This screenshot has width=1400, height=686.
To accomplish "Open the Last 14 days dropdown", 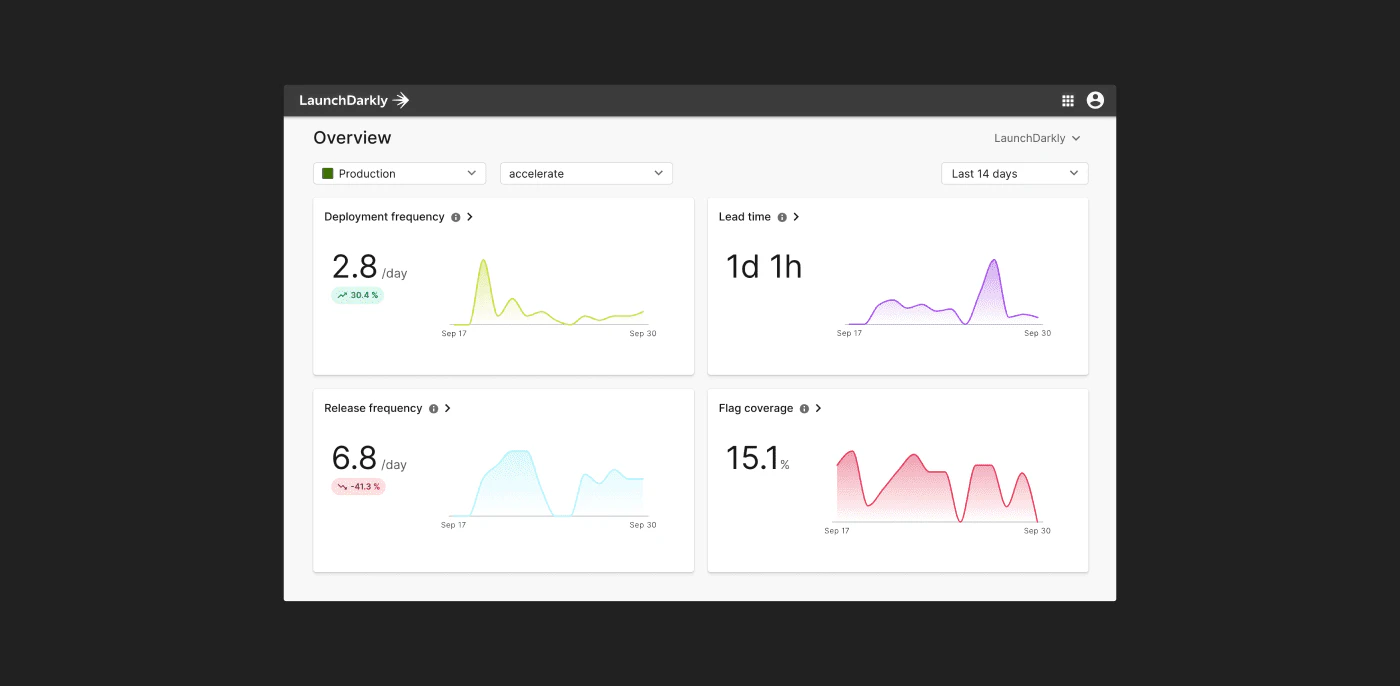I will (x=1014, y=173).
